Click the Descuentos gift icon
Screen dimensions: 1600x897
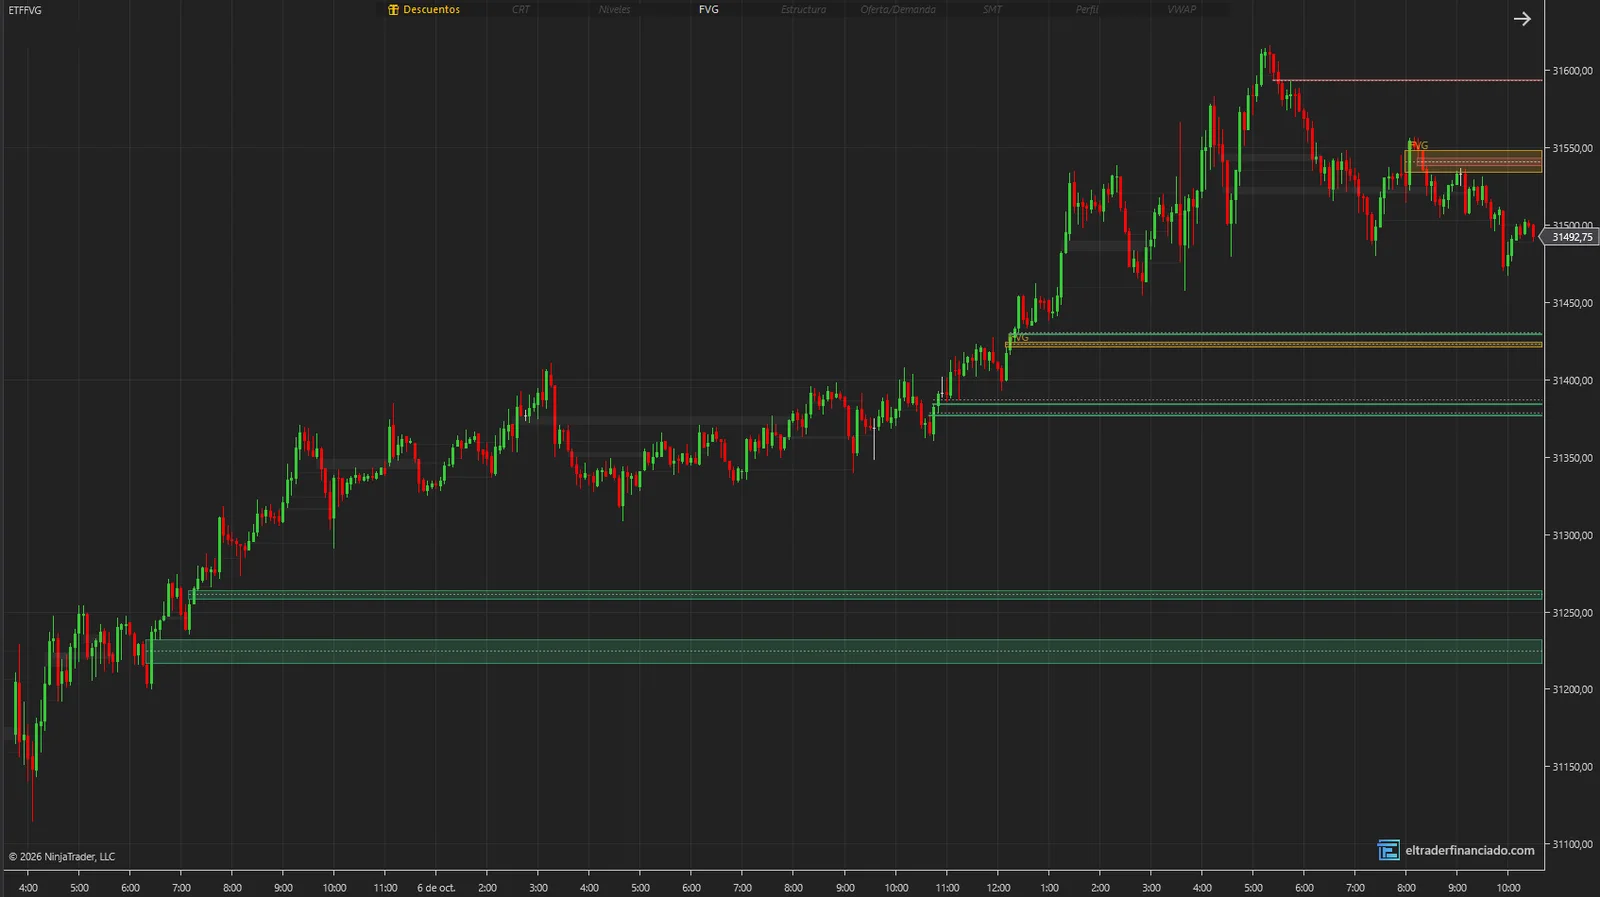(x=393, y=10)
